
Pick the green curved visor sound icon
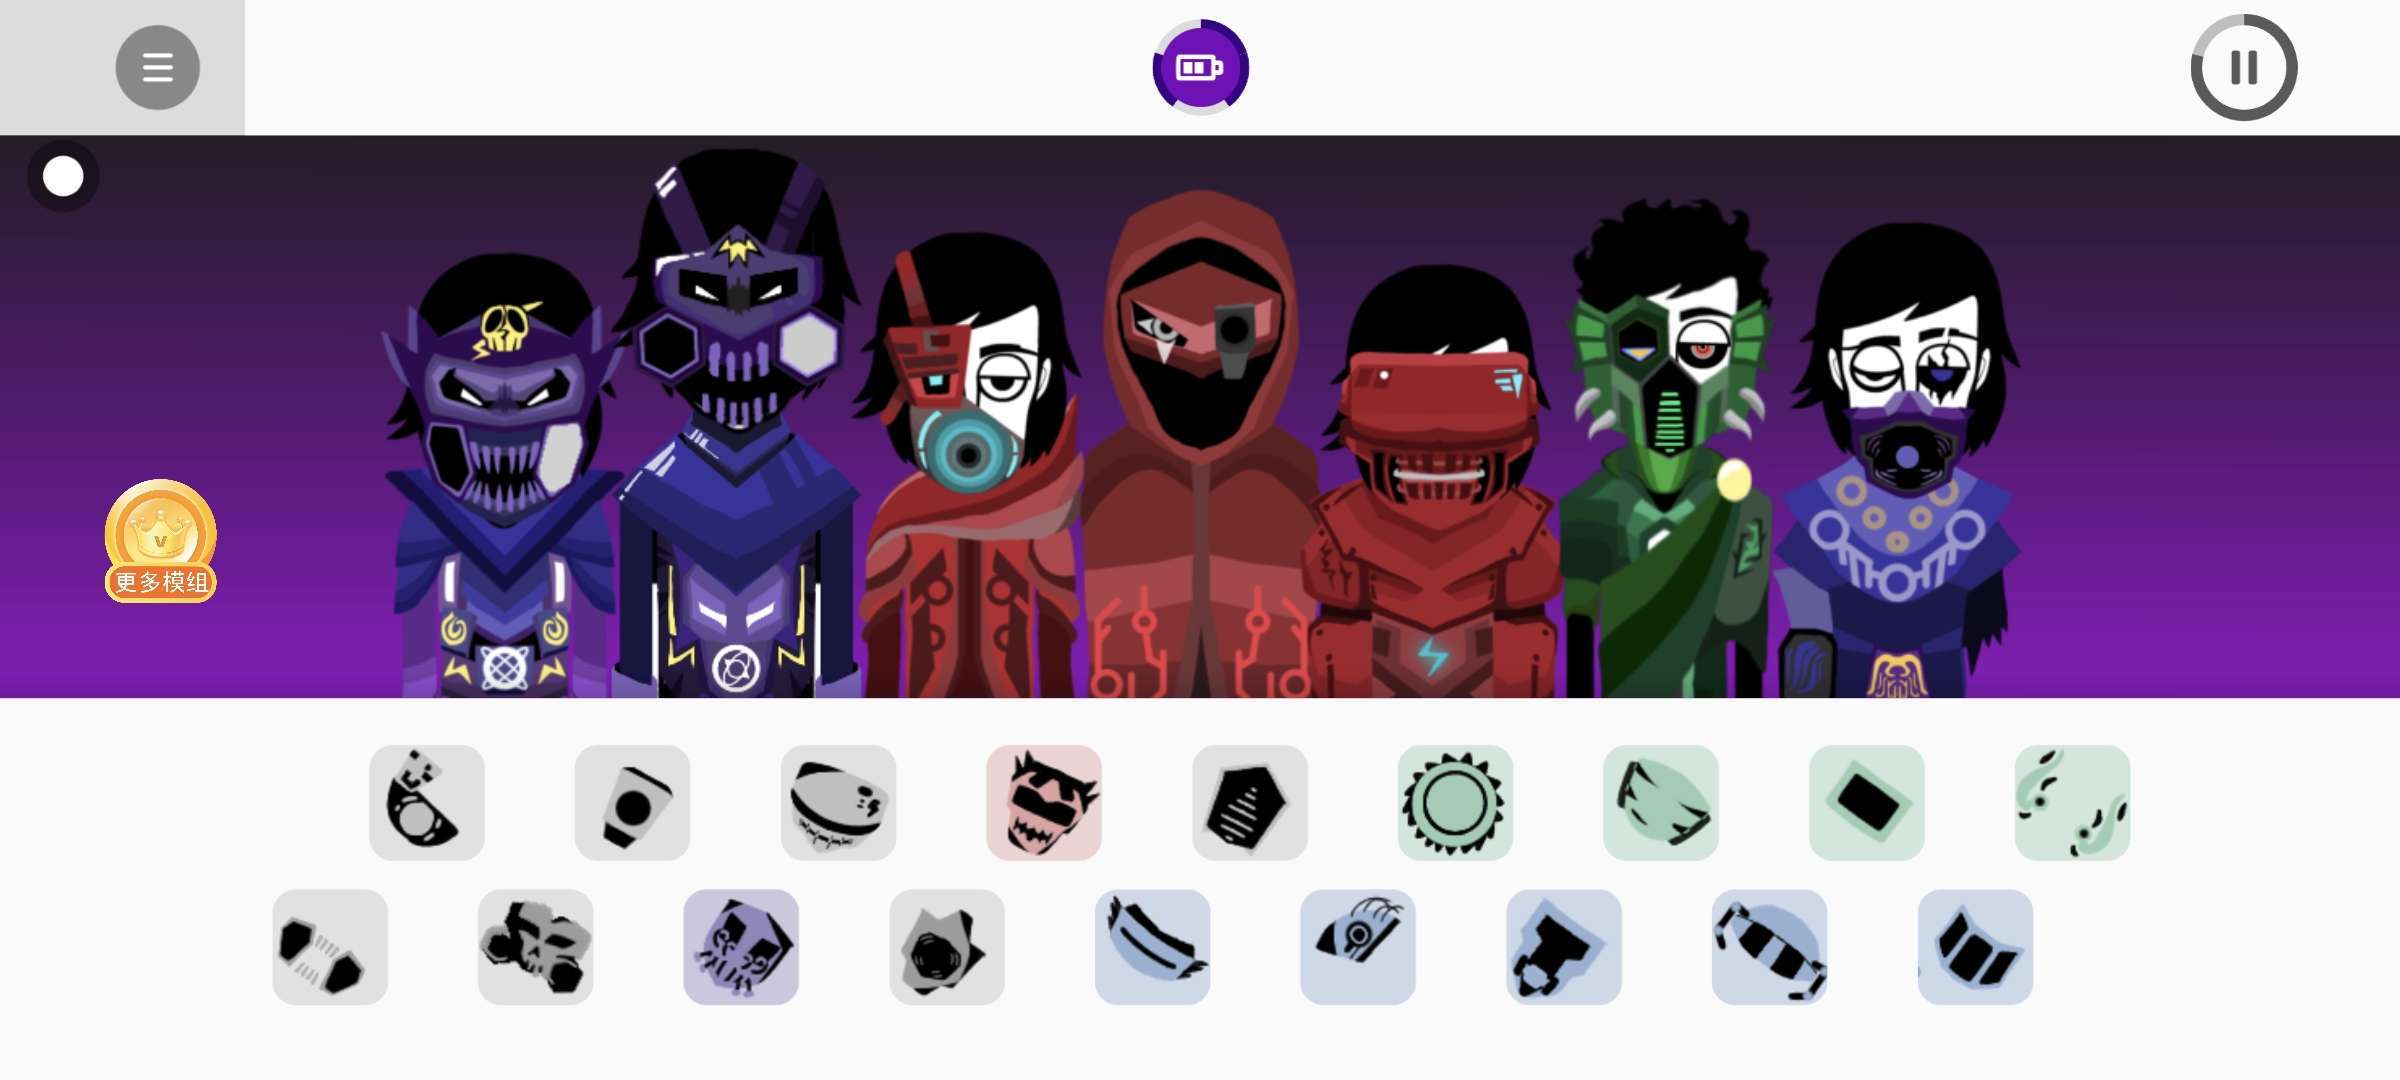1661,802
